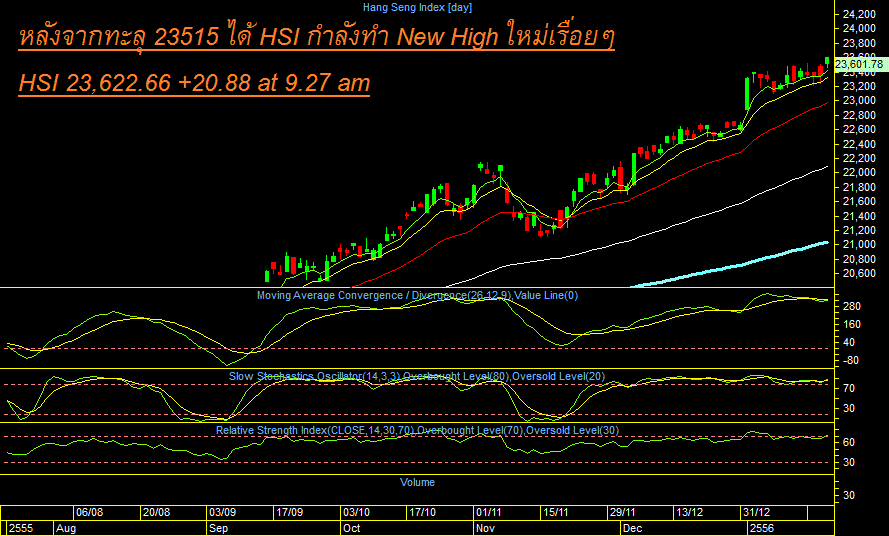Click the Stochastics scale value 70
The height and width of the screenshot is (536, 889).
849,389
